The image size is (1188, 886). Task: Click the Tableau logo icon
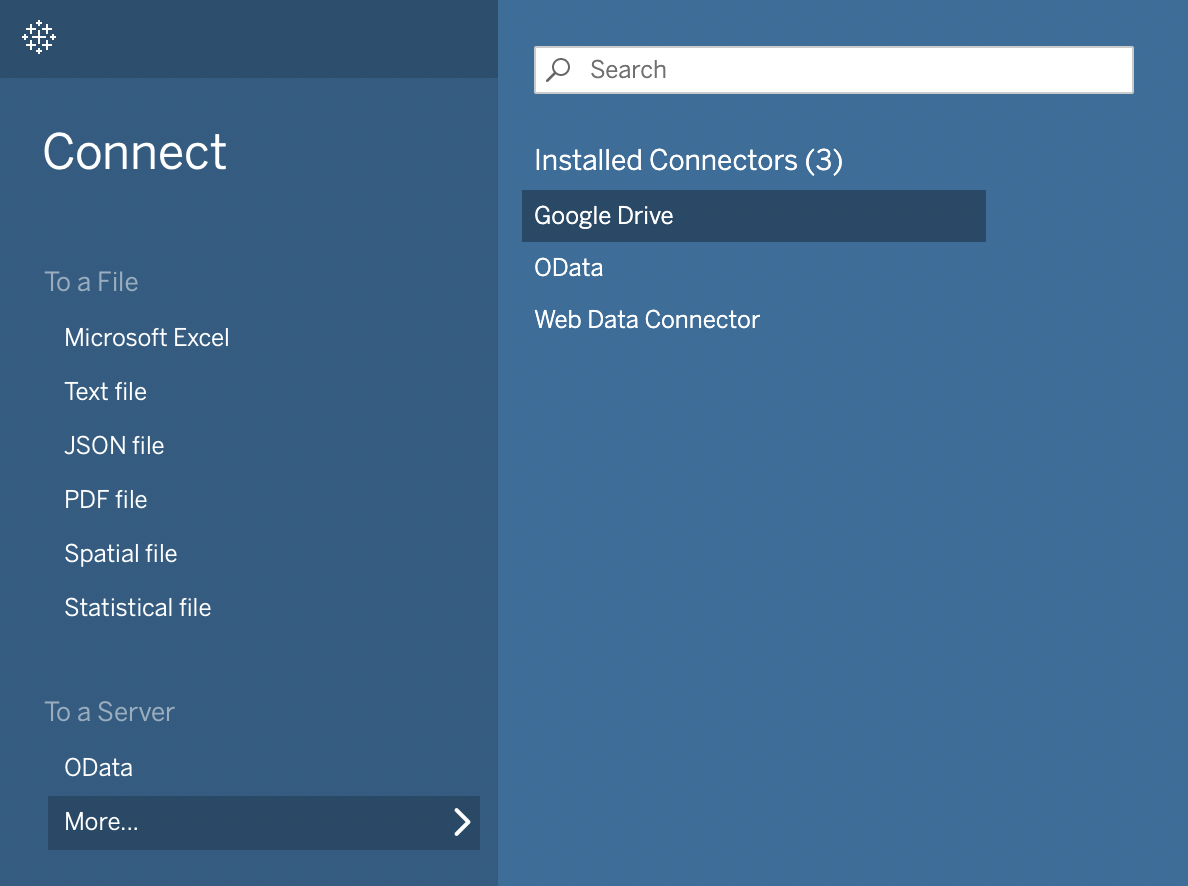tap(39, 36)
